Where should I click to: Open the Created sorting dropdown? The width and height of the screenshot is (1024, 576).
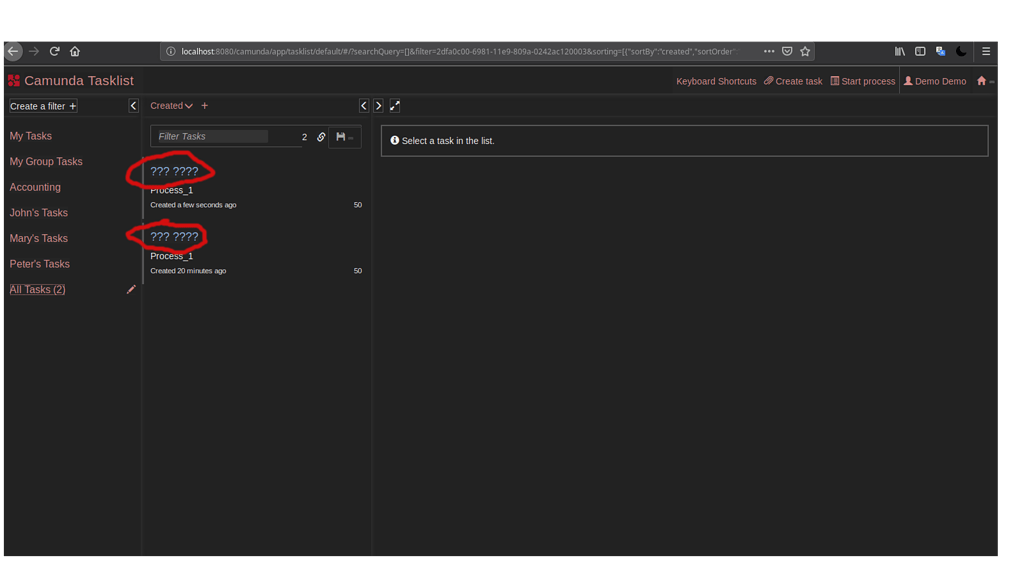tap(170, 105)
